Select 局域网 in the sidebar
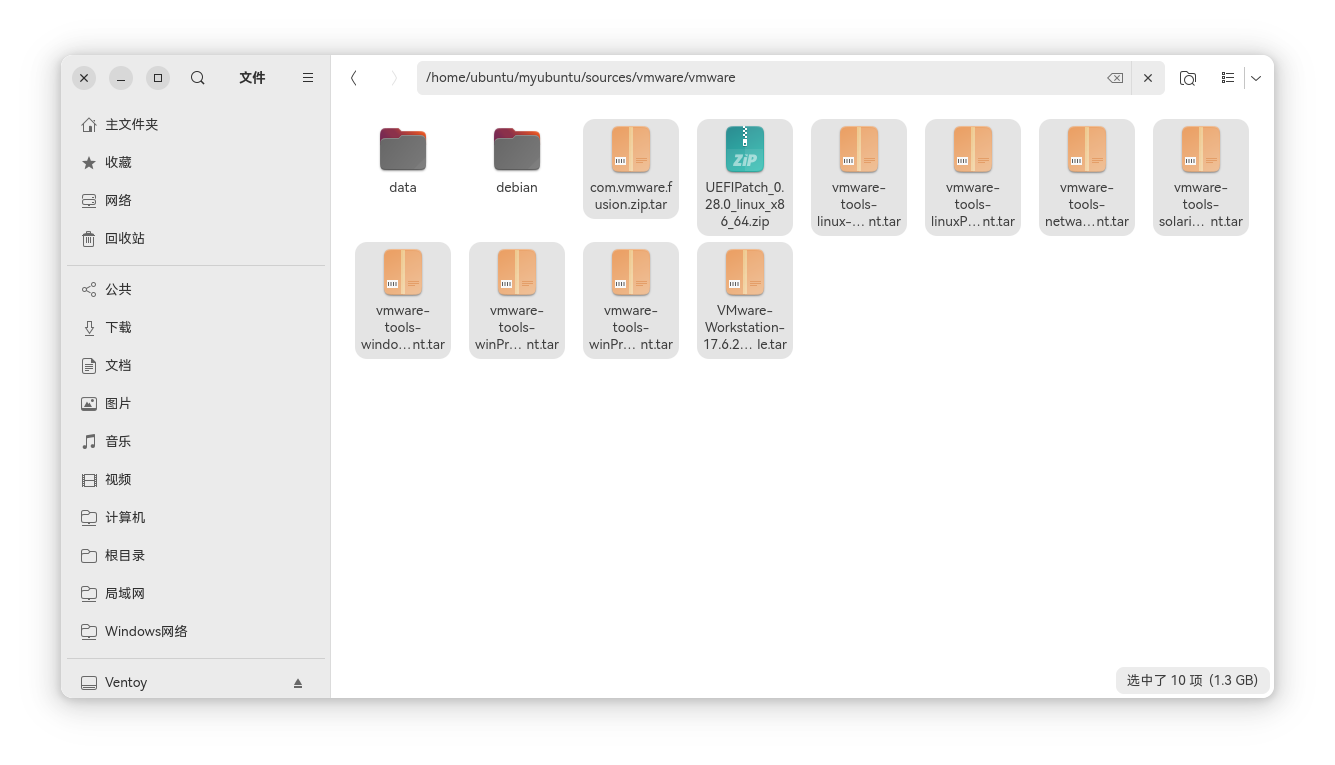Viewport: 1335px width, 765px height. (x=196, y=594)
